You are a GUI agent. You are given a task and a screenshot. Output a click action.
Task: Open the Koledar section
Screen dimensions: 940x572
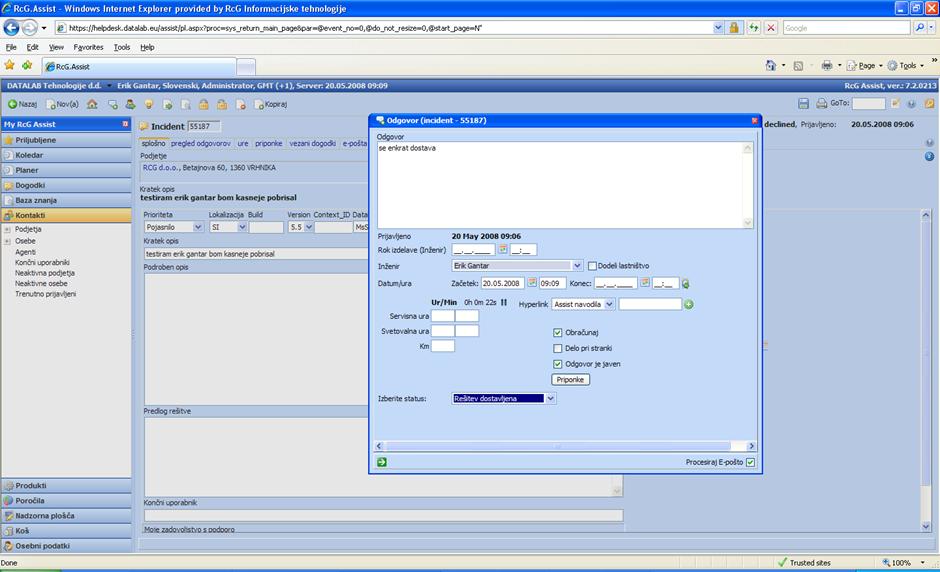point(66,155)
